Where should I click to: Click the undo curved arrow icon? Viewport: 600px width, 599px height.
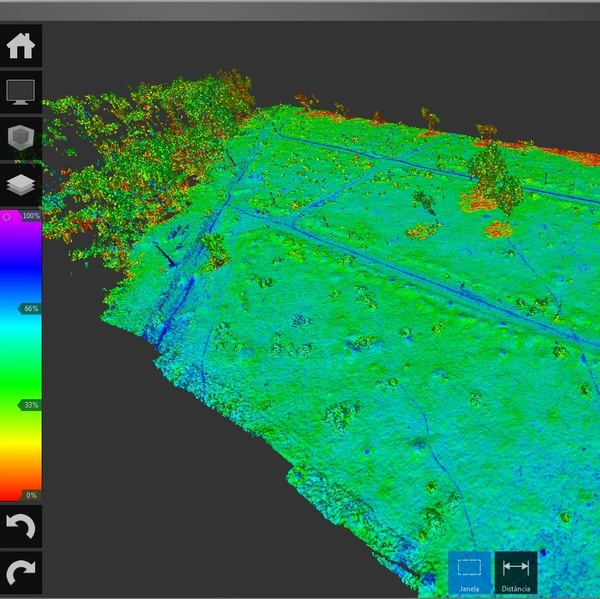(20, 525)
